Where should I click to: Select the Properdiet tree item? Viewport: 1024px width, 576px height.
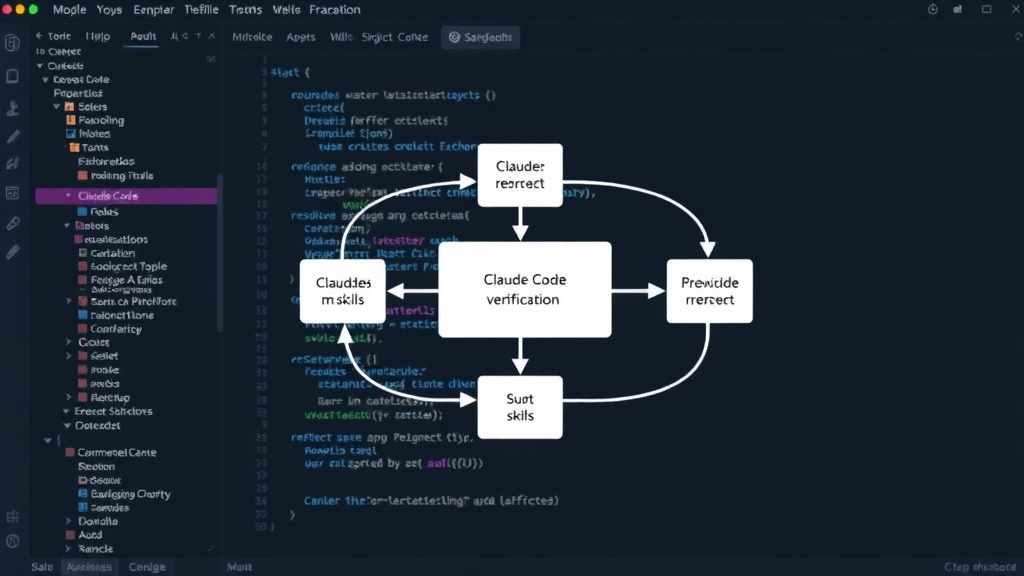click(78, 93)
